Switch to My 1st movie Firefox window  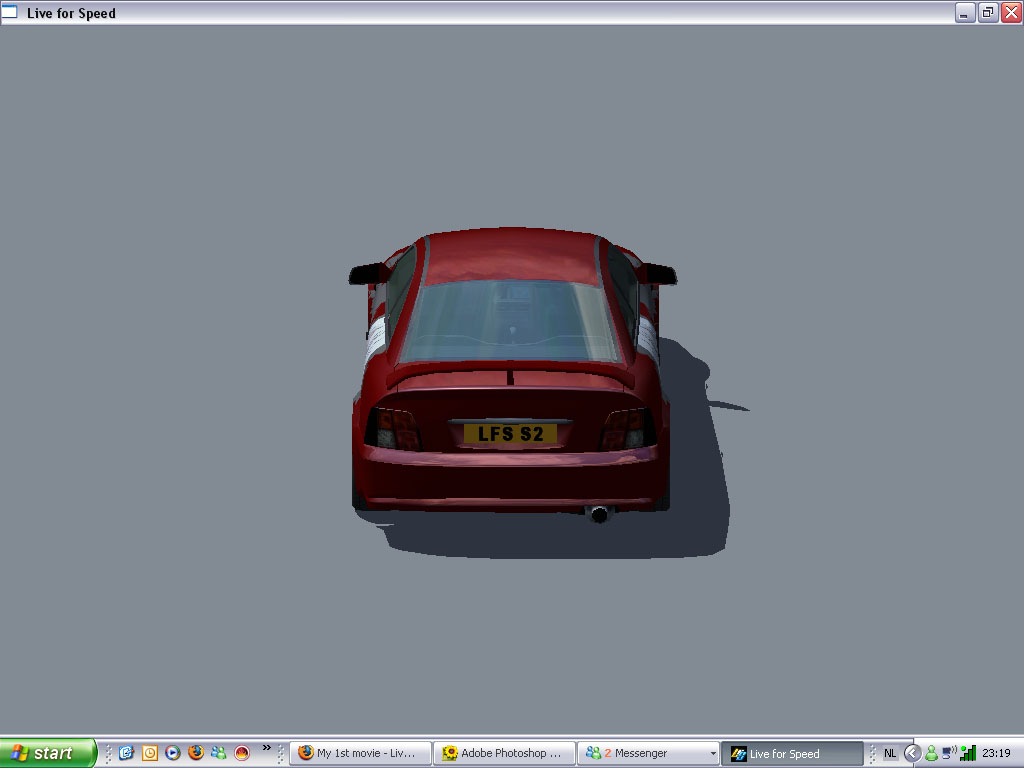(x=360, y=753)
